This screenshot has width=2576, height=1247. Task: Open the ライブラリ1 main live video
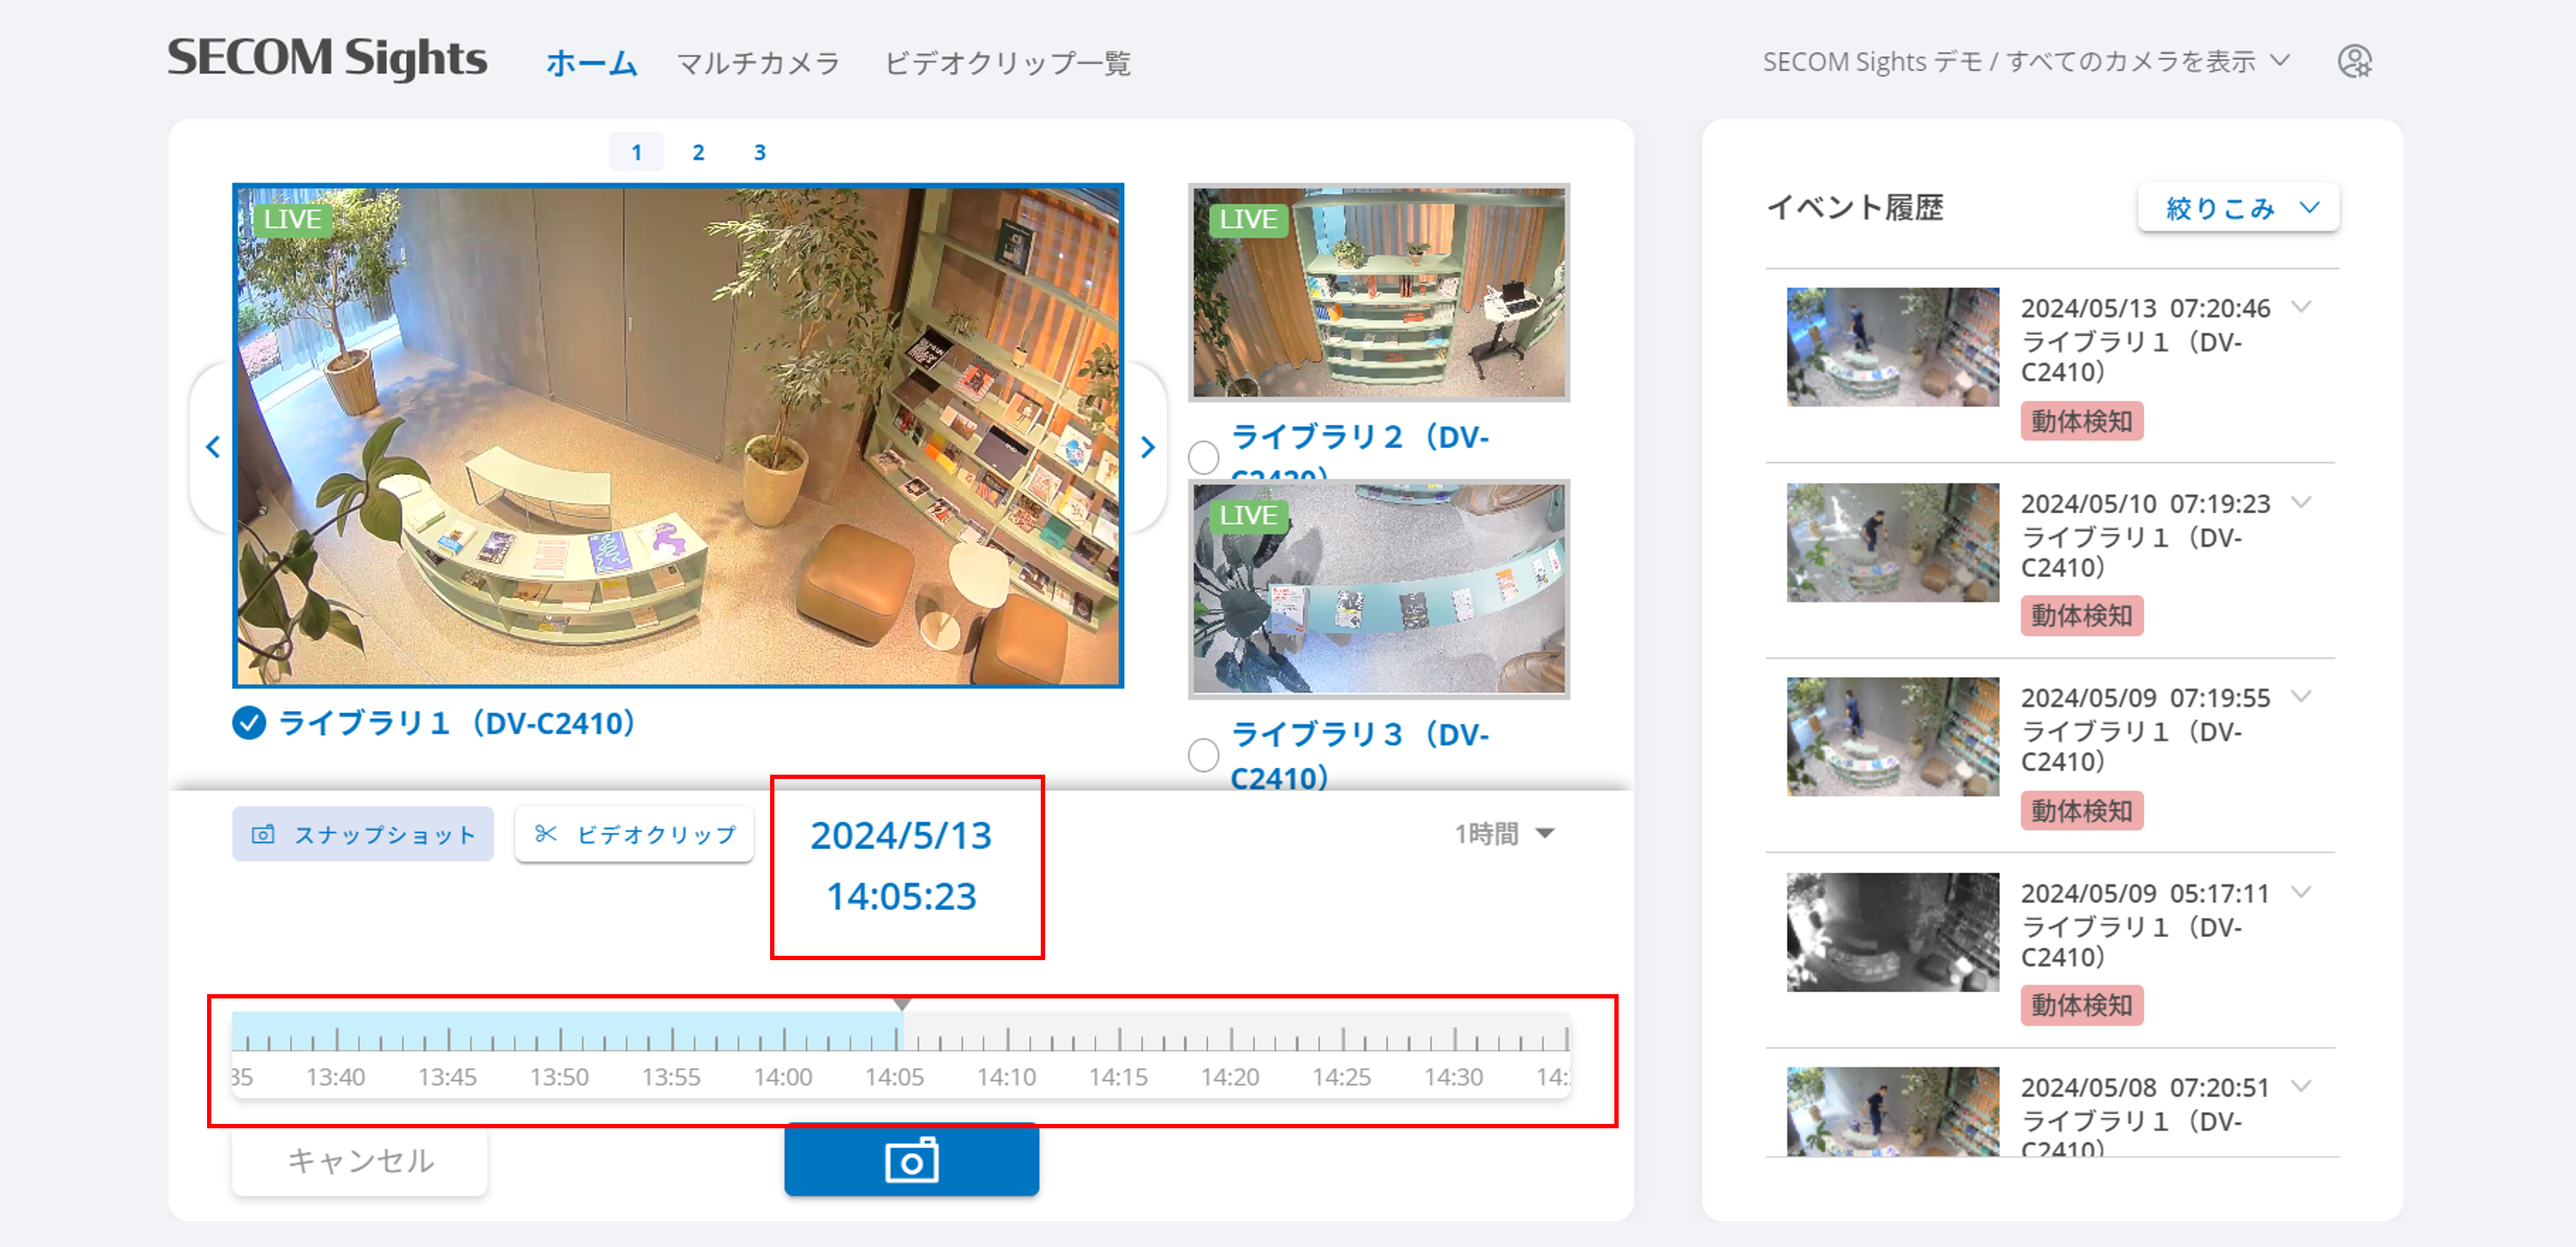678,436
